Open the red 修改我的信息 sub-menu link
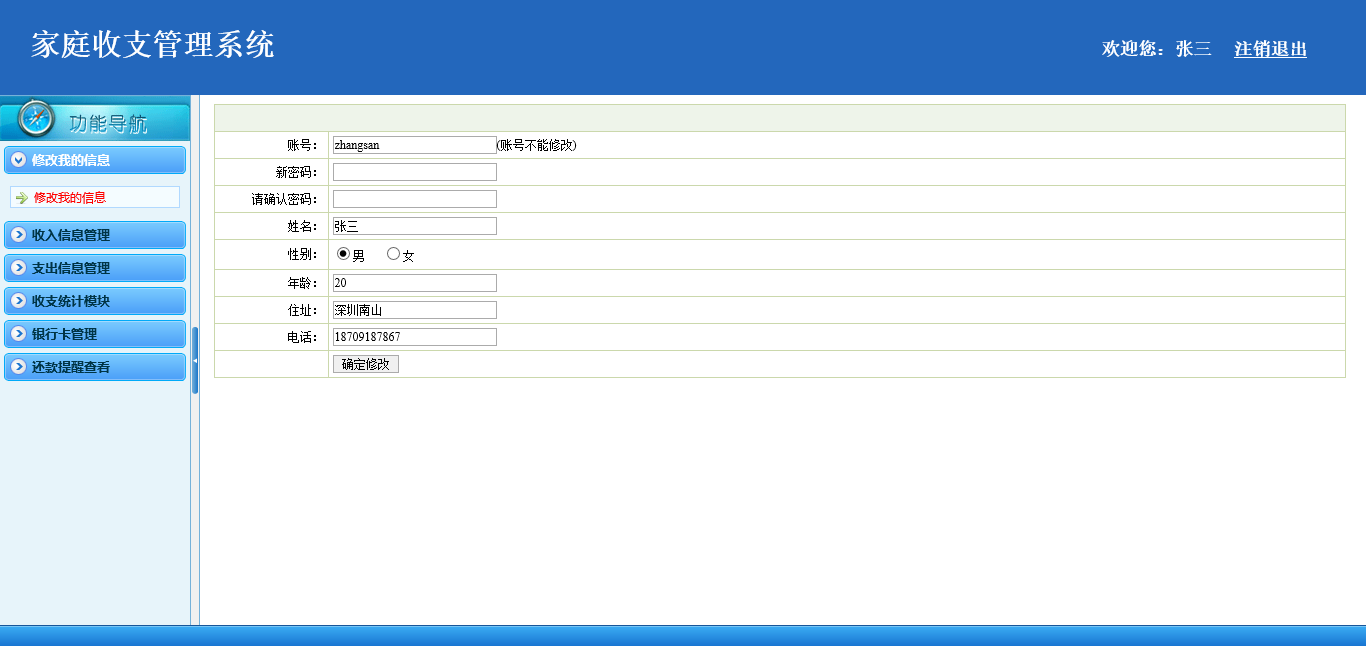Screen dimensions: 1366x646 click(x=70, y=197)
